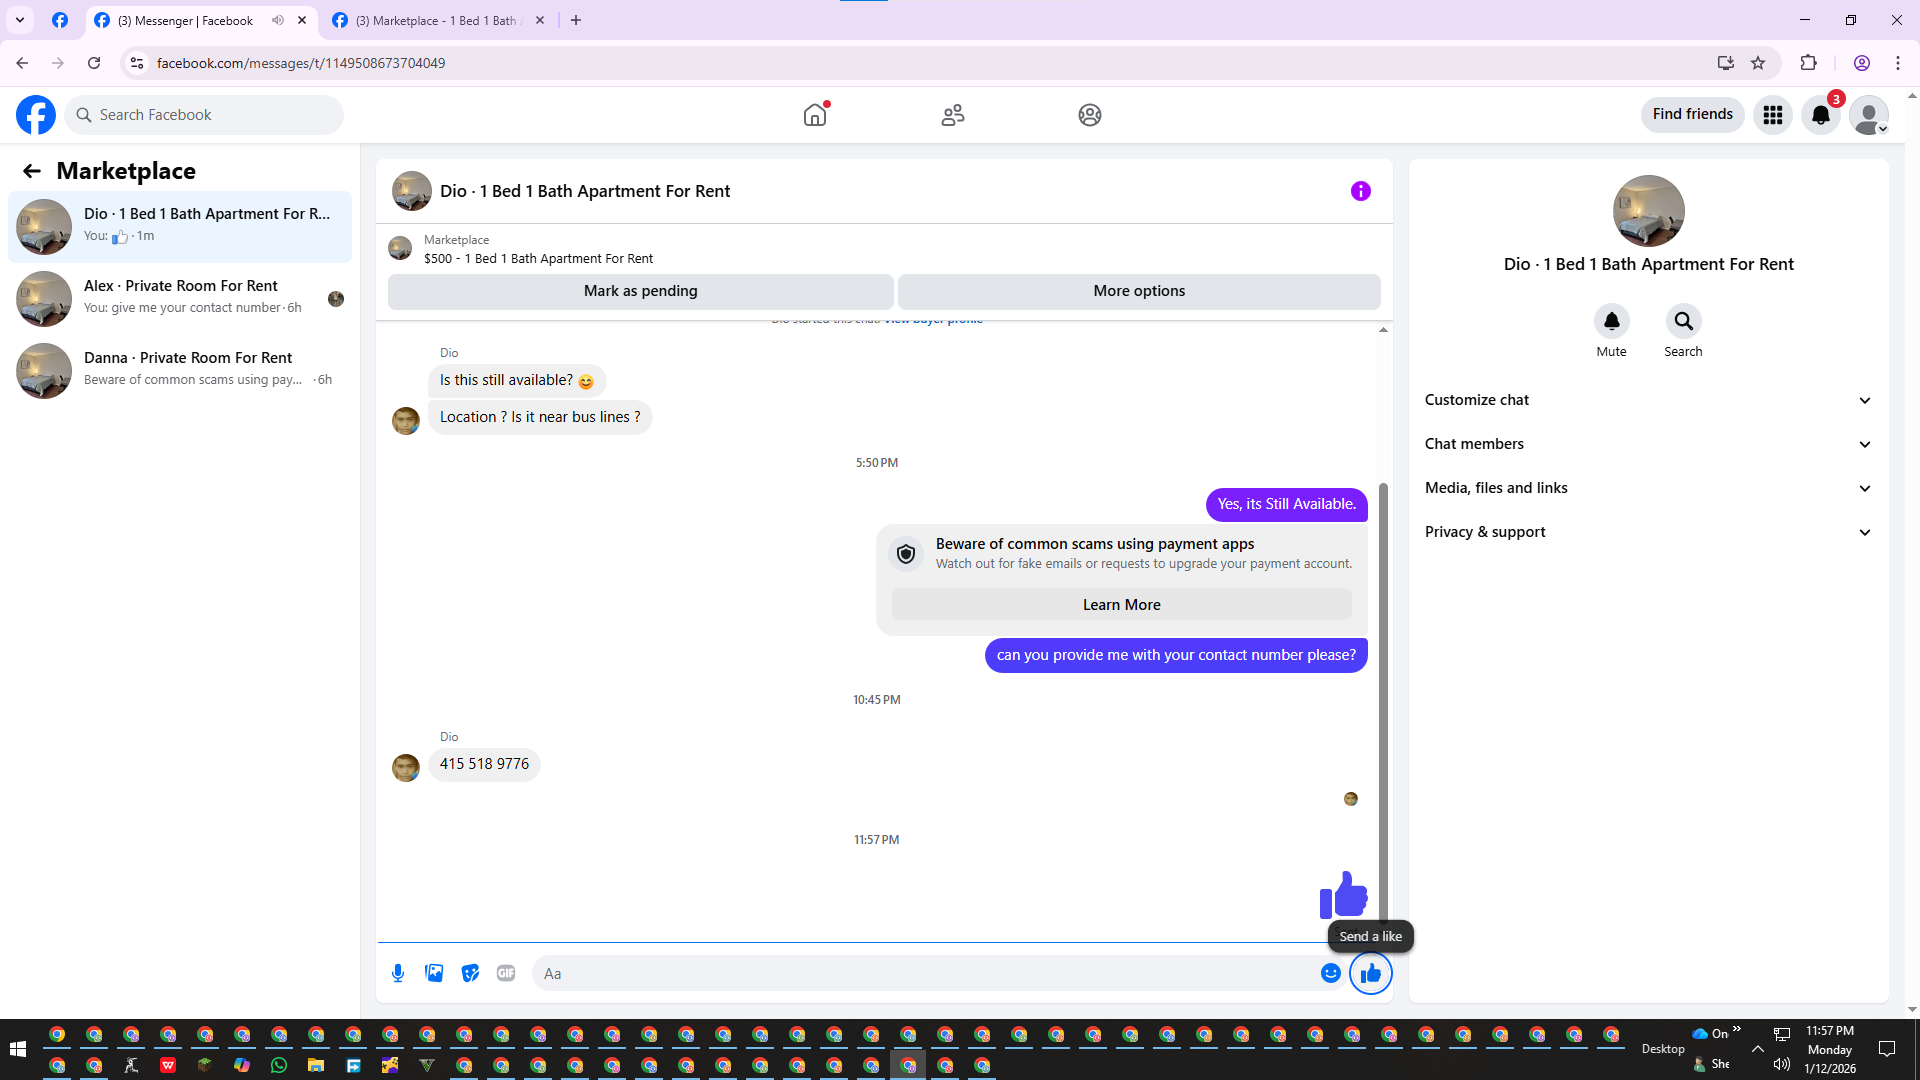Image resolution: width=1920 pixels, height=1080 pixels.
Task: Click Learn More on scam warning
Action: [x=1121, y=605]
